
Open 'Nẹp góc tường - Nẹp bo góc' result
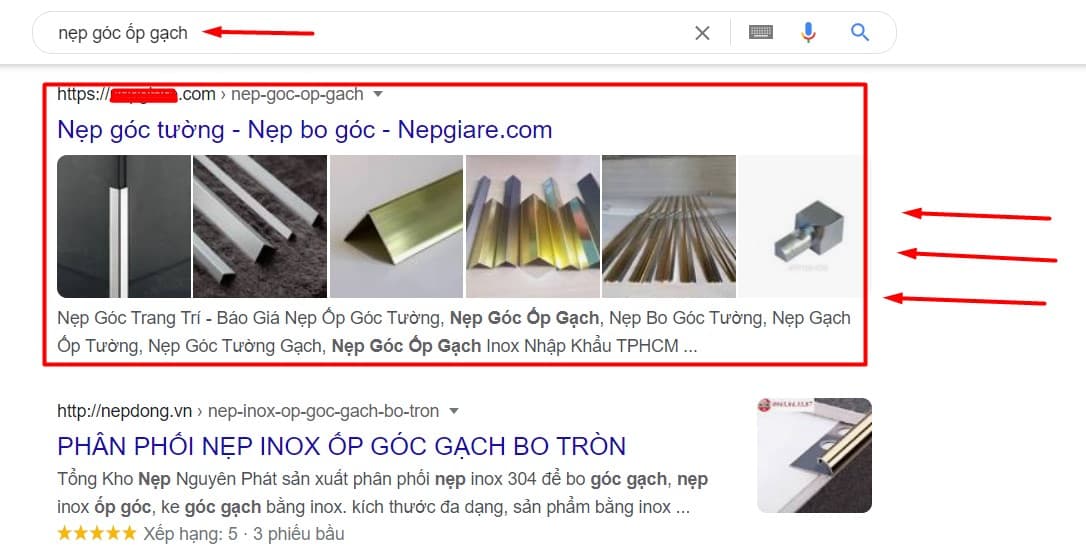tap(304, 130)
